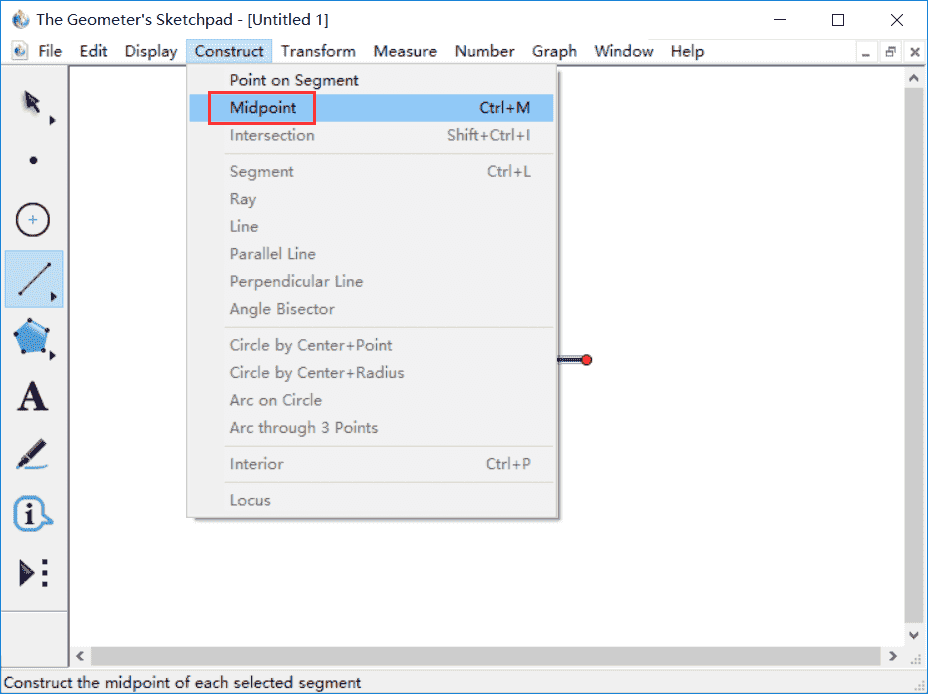Maximize the Sketchpad application window
Viewport: 928px width, 694px height.
837,20
